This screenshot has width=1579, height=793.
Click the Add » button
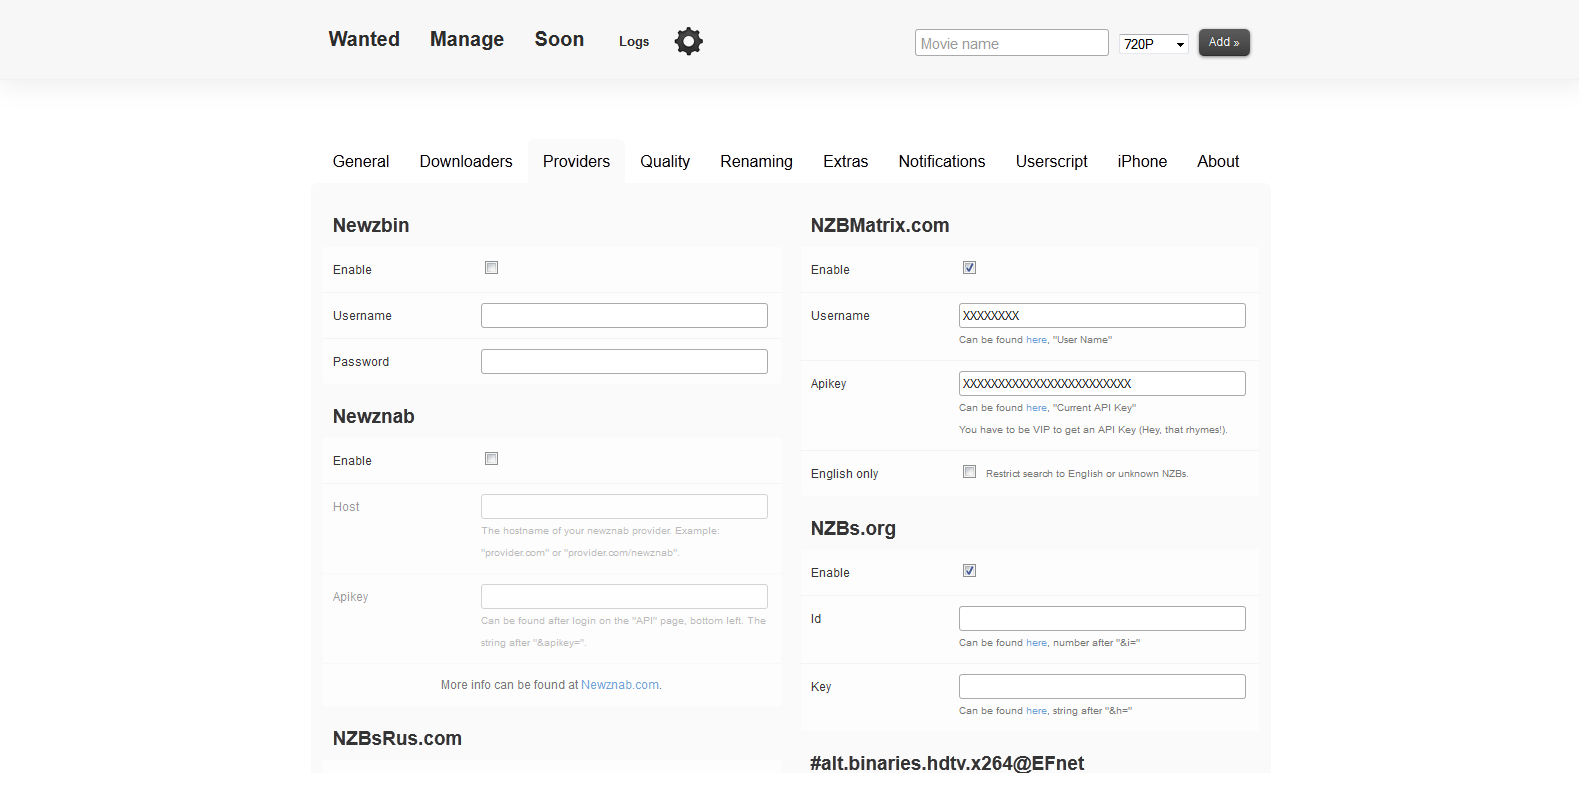pyautogui.click(x=1224, y=42)
